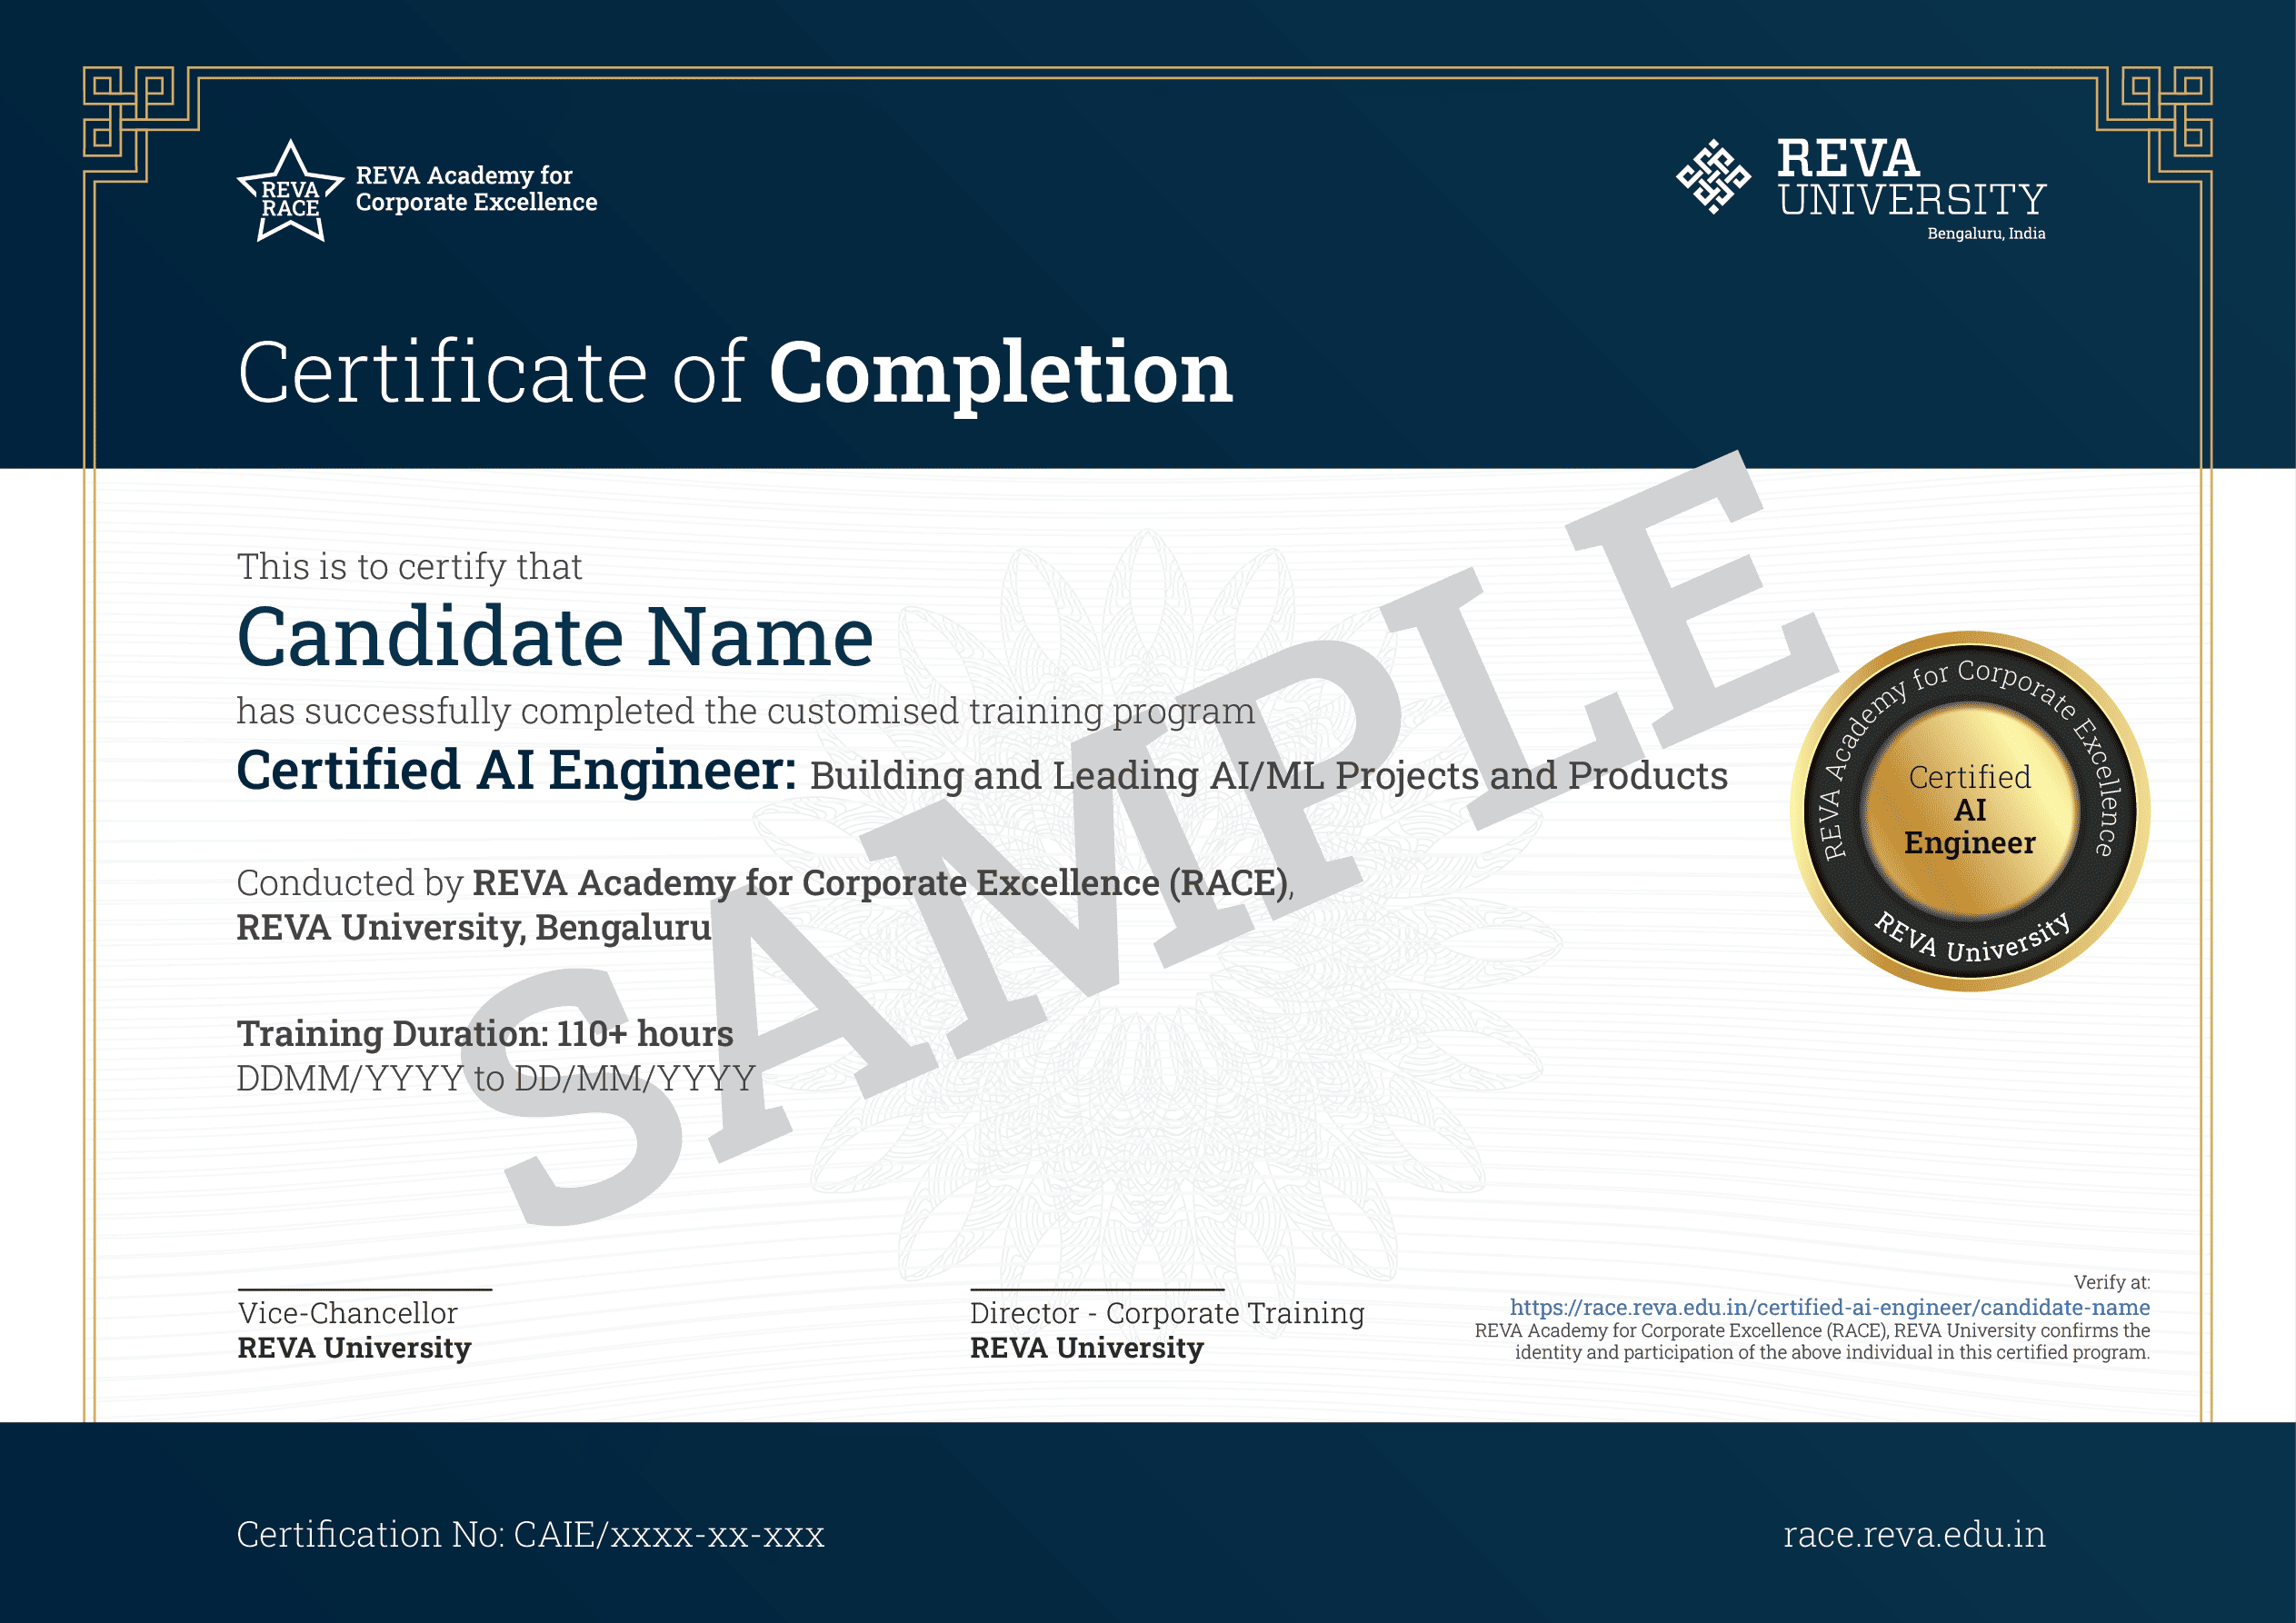Click the DDMM/YYYY to DD/MM/YYYY date range
The height and width of the screenshot is (1623, 2296).
click(495, 1078)
